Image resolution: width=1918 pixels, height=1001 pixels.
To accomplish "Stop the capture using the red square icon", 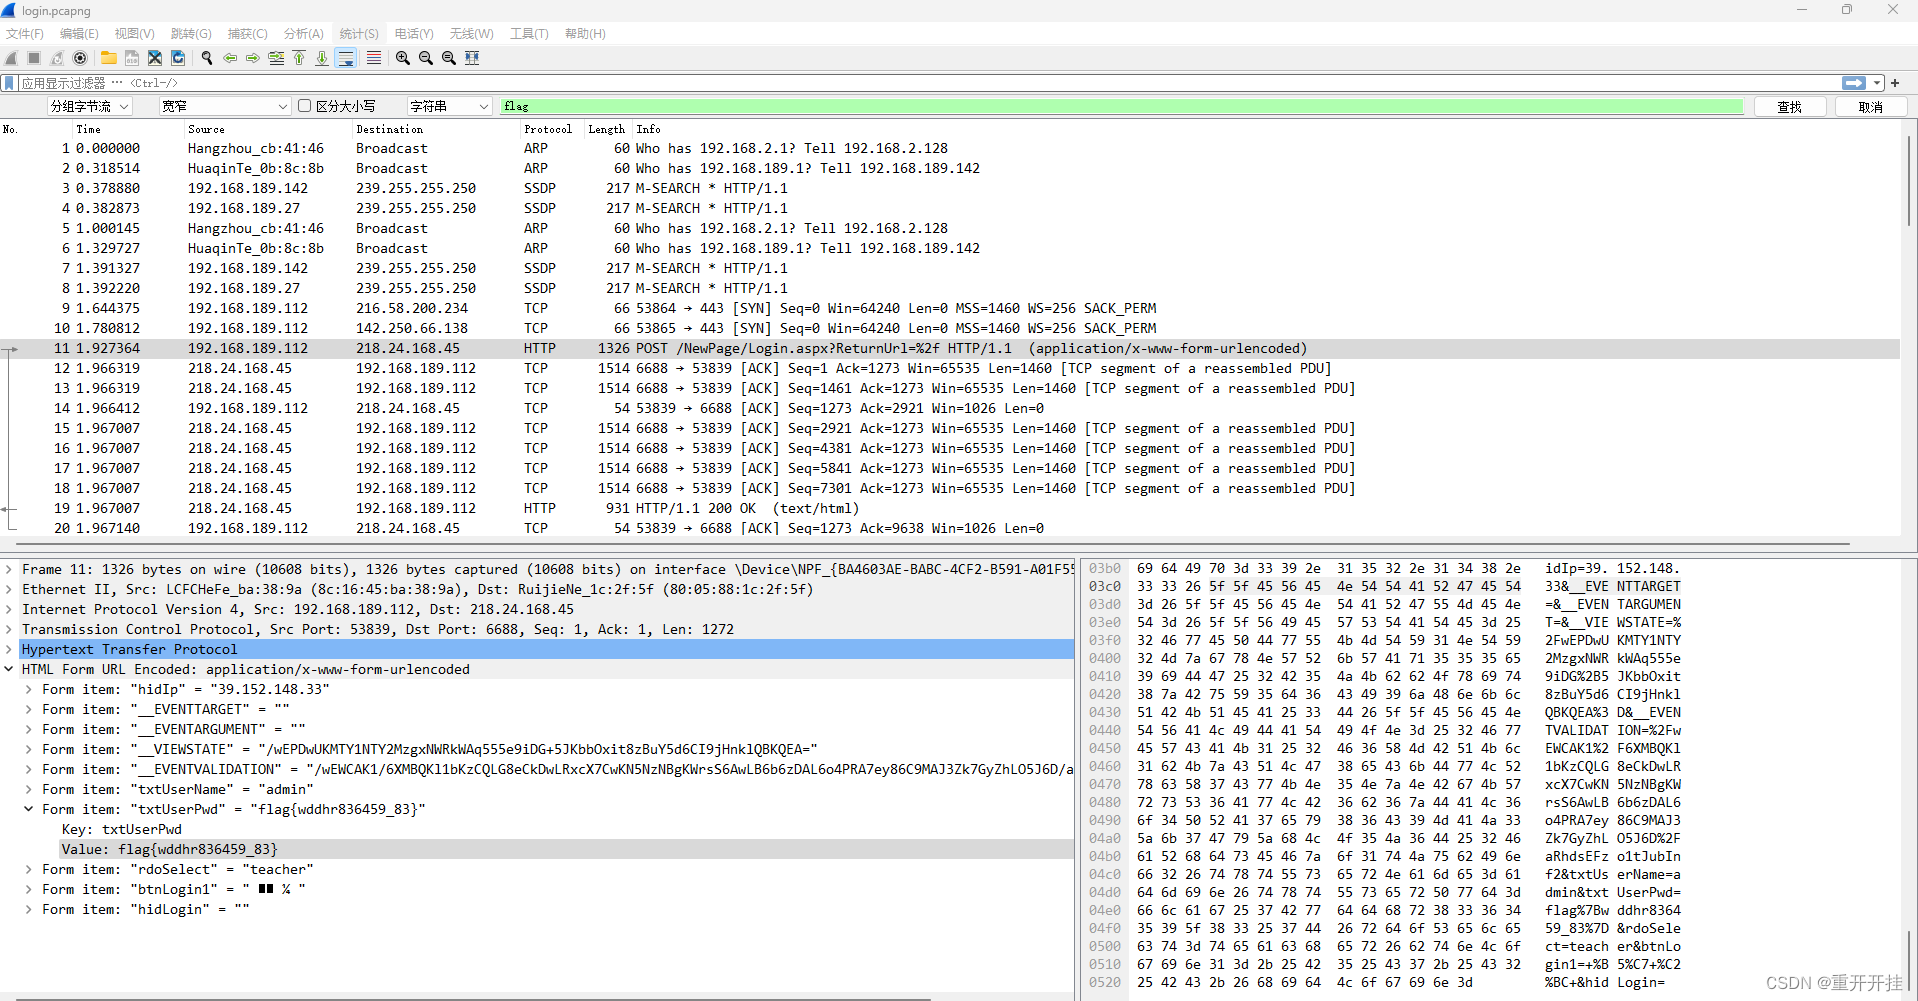I will [x=33, y=57].
